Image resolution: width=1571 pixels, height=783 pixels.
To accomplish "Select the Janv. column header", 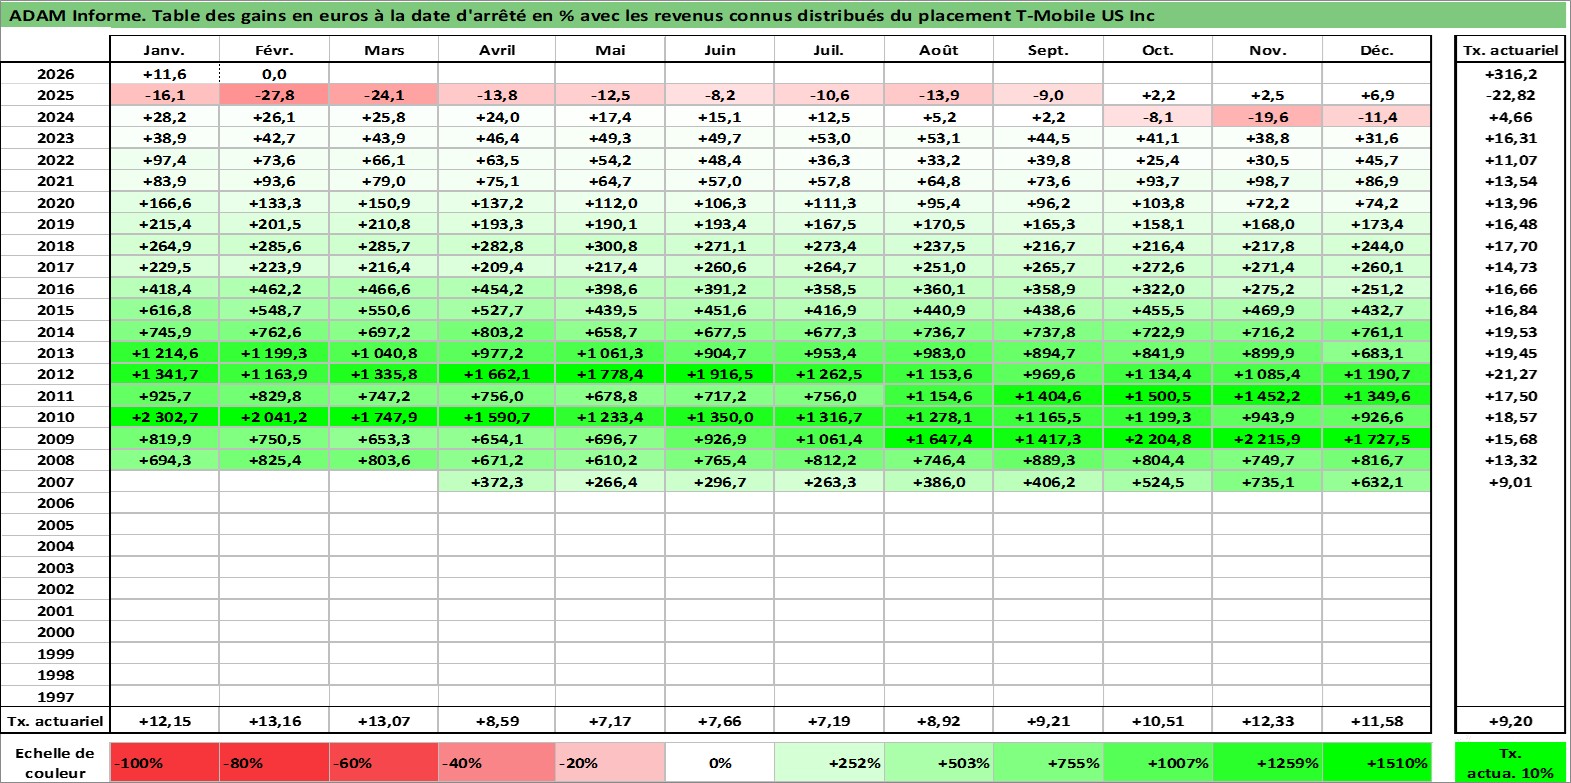I will click(x=164, y=50).
